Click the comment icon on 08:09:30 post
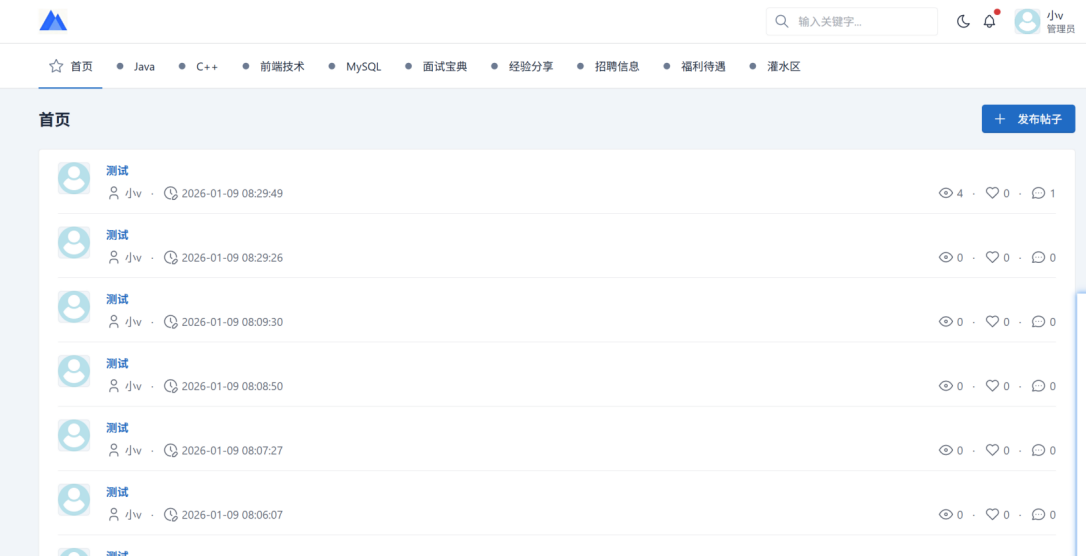This screenshot has width=1087, height=556. coord(1038,322)
